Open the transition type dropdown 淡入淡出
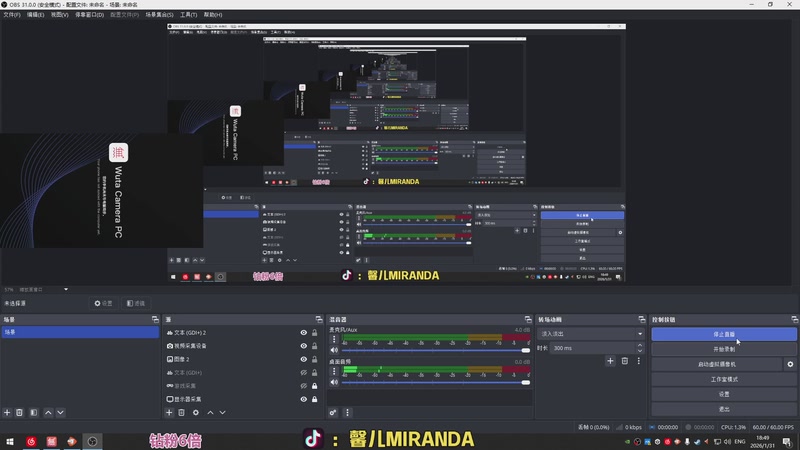The image size is (800, 450). pos(590,334)
